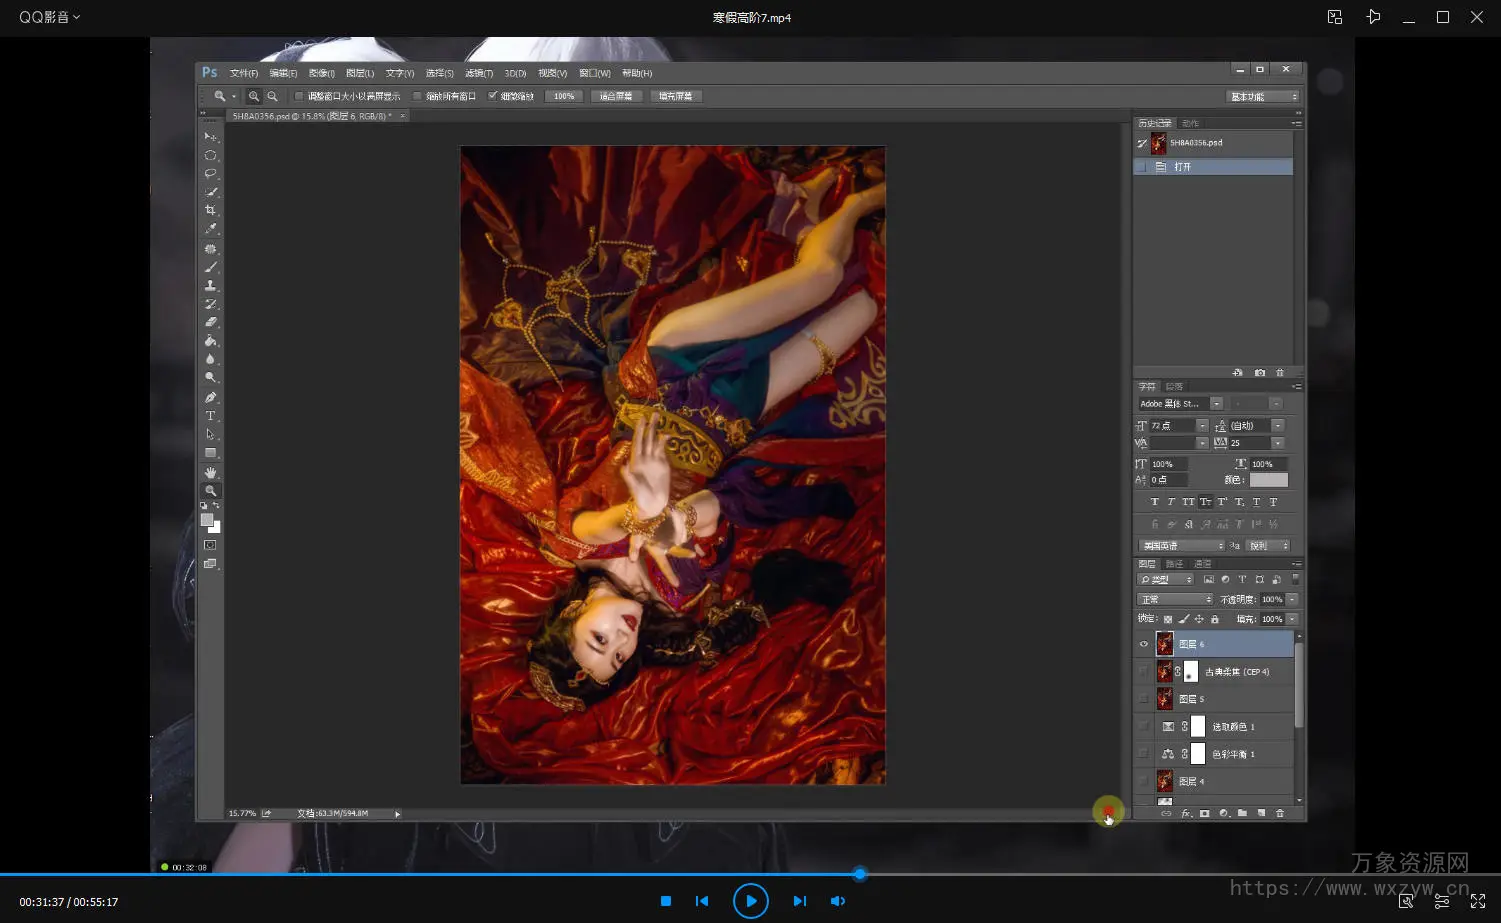1501x923 pixels.
Task: Open the QQ影音 main menu dropdown
Action: click(49, 17)
